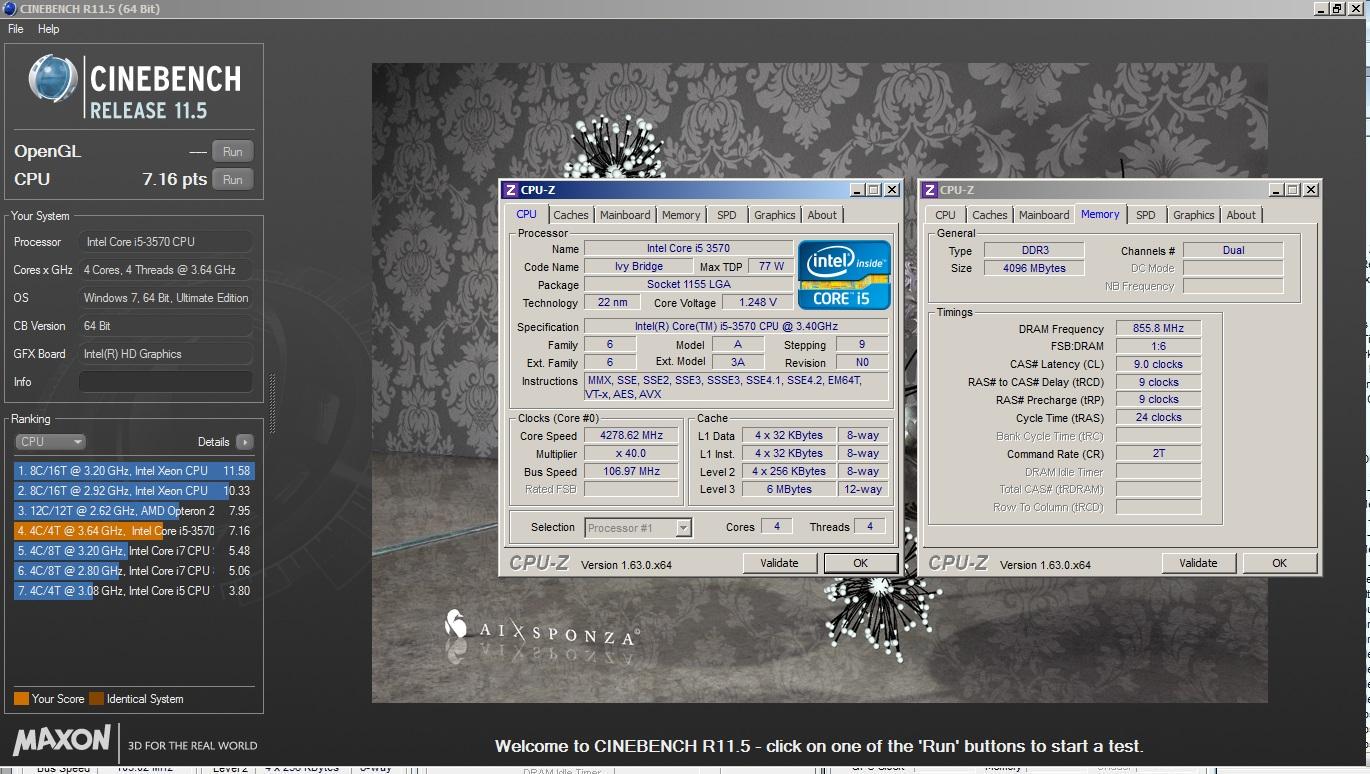This screenshot has width=1370, height=774.
Task: Switch to Mainboard tab in right CPU-Z window
Action: (x=1044, y=215)
